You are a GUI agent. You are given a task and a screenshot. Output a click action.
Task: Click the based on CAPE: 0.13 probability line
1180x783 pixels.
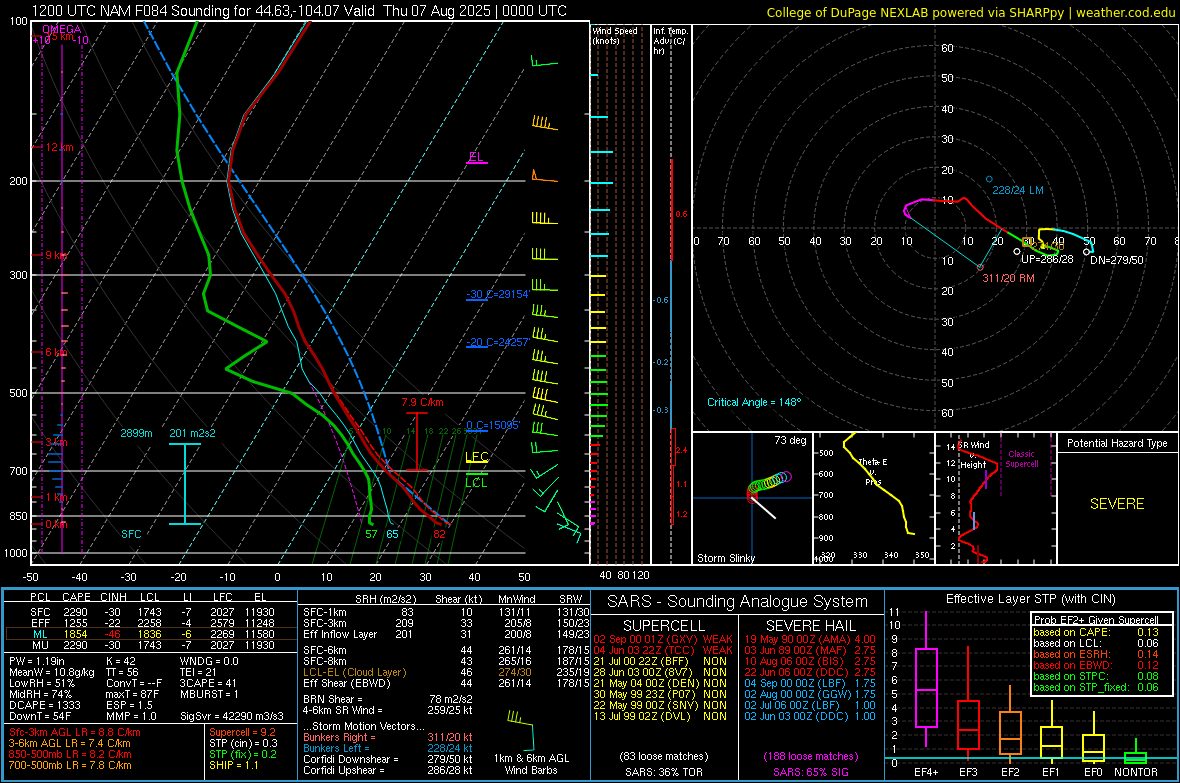click(1096, 632)
